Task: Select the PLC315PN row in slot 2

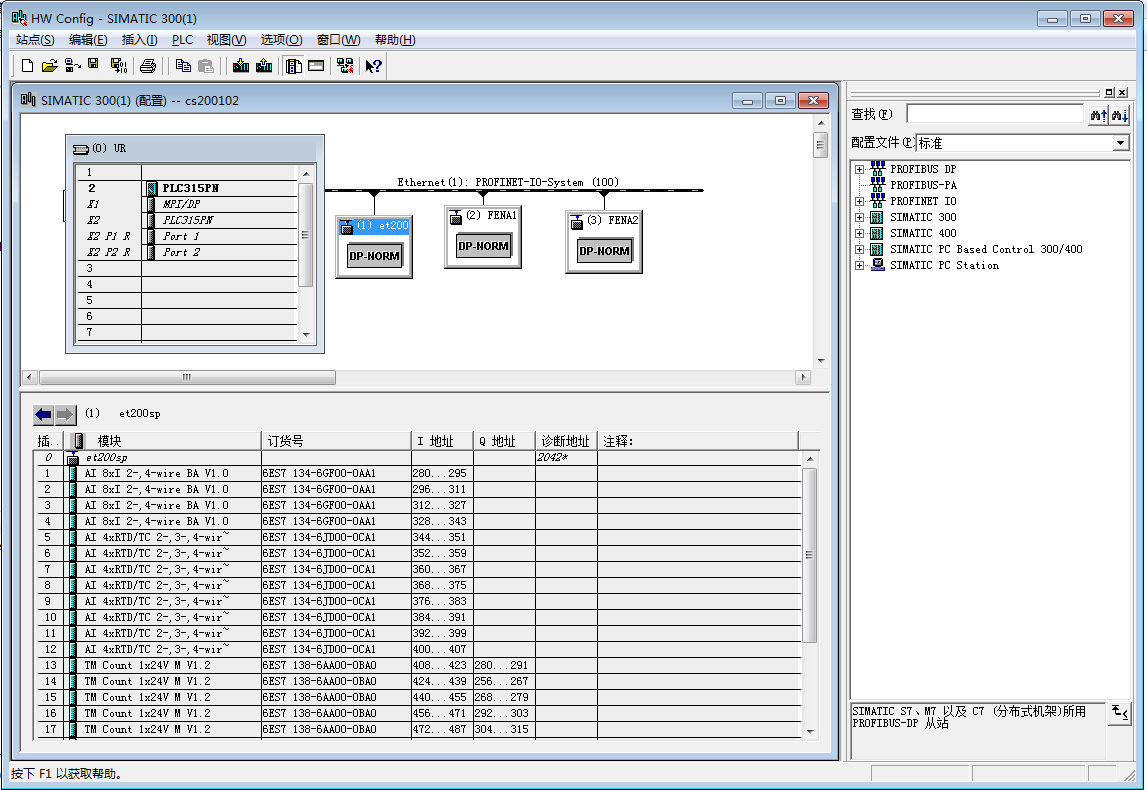Action: (x=187, y=188)
